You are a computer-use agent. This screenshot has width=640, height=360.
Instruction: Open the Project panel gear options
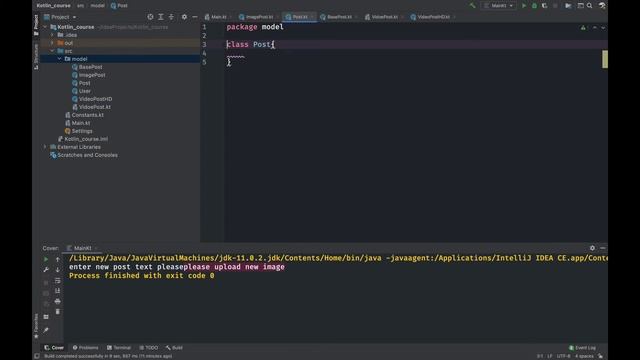tap(184, 17)
